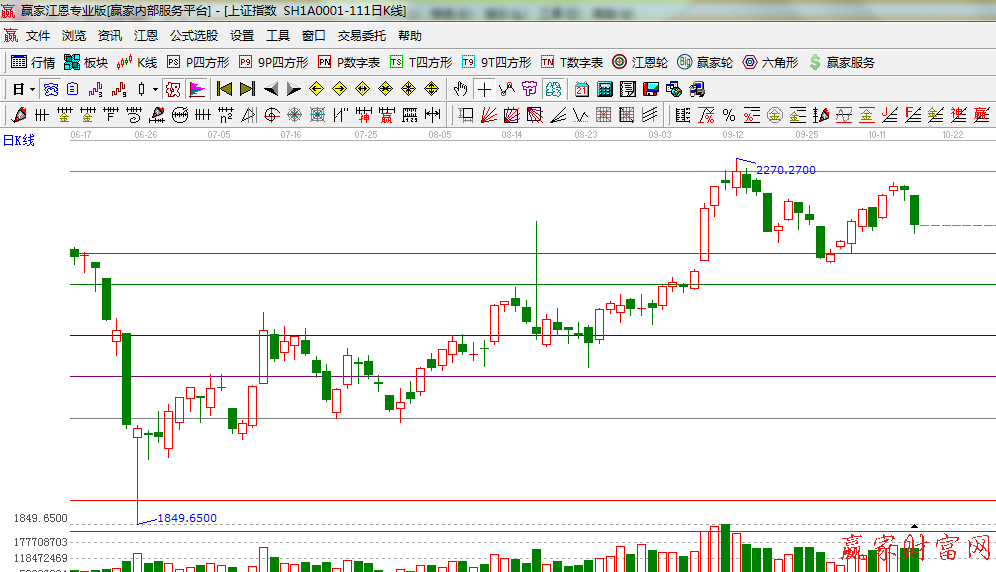Open the 行情 quotes view
The height and width of the screenshot is (572, 996).
point(33,62)
